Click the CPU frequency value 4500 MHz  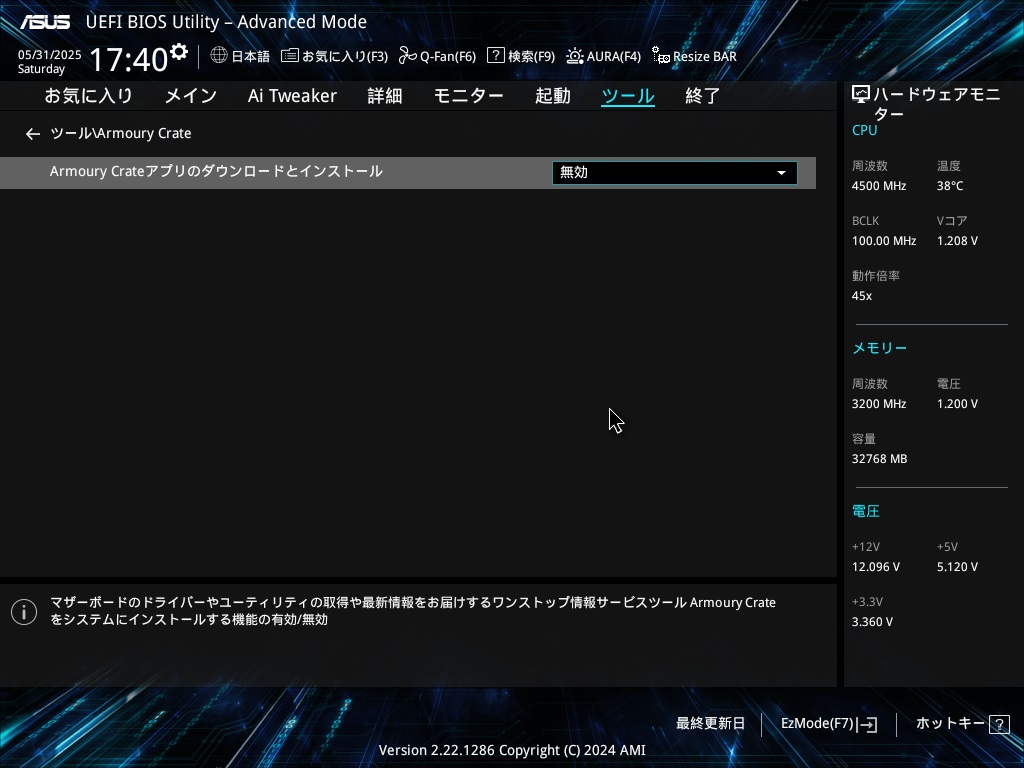[878, 186]
